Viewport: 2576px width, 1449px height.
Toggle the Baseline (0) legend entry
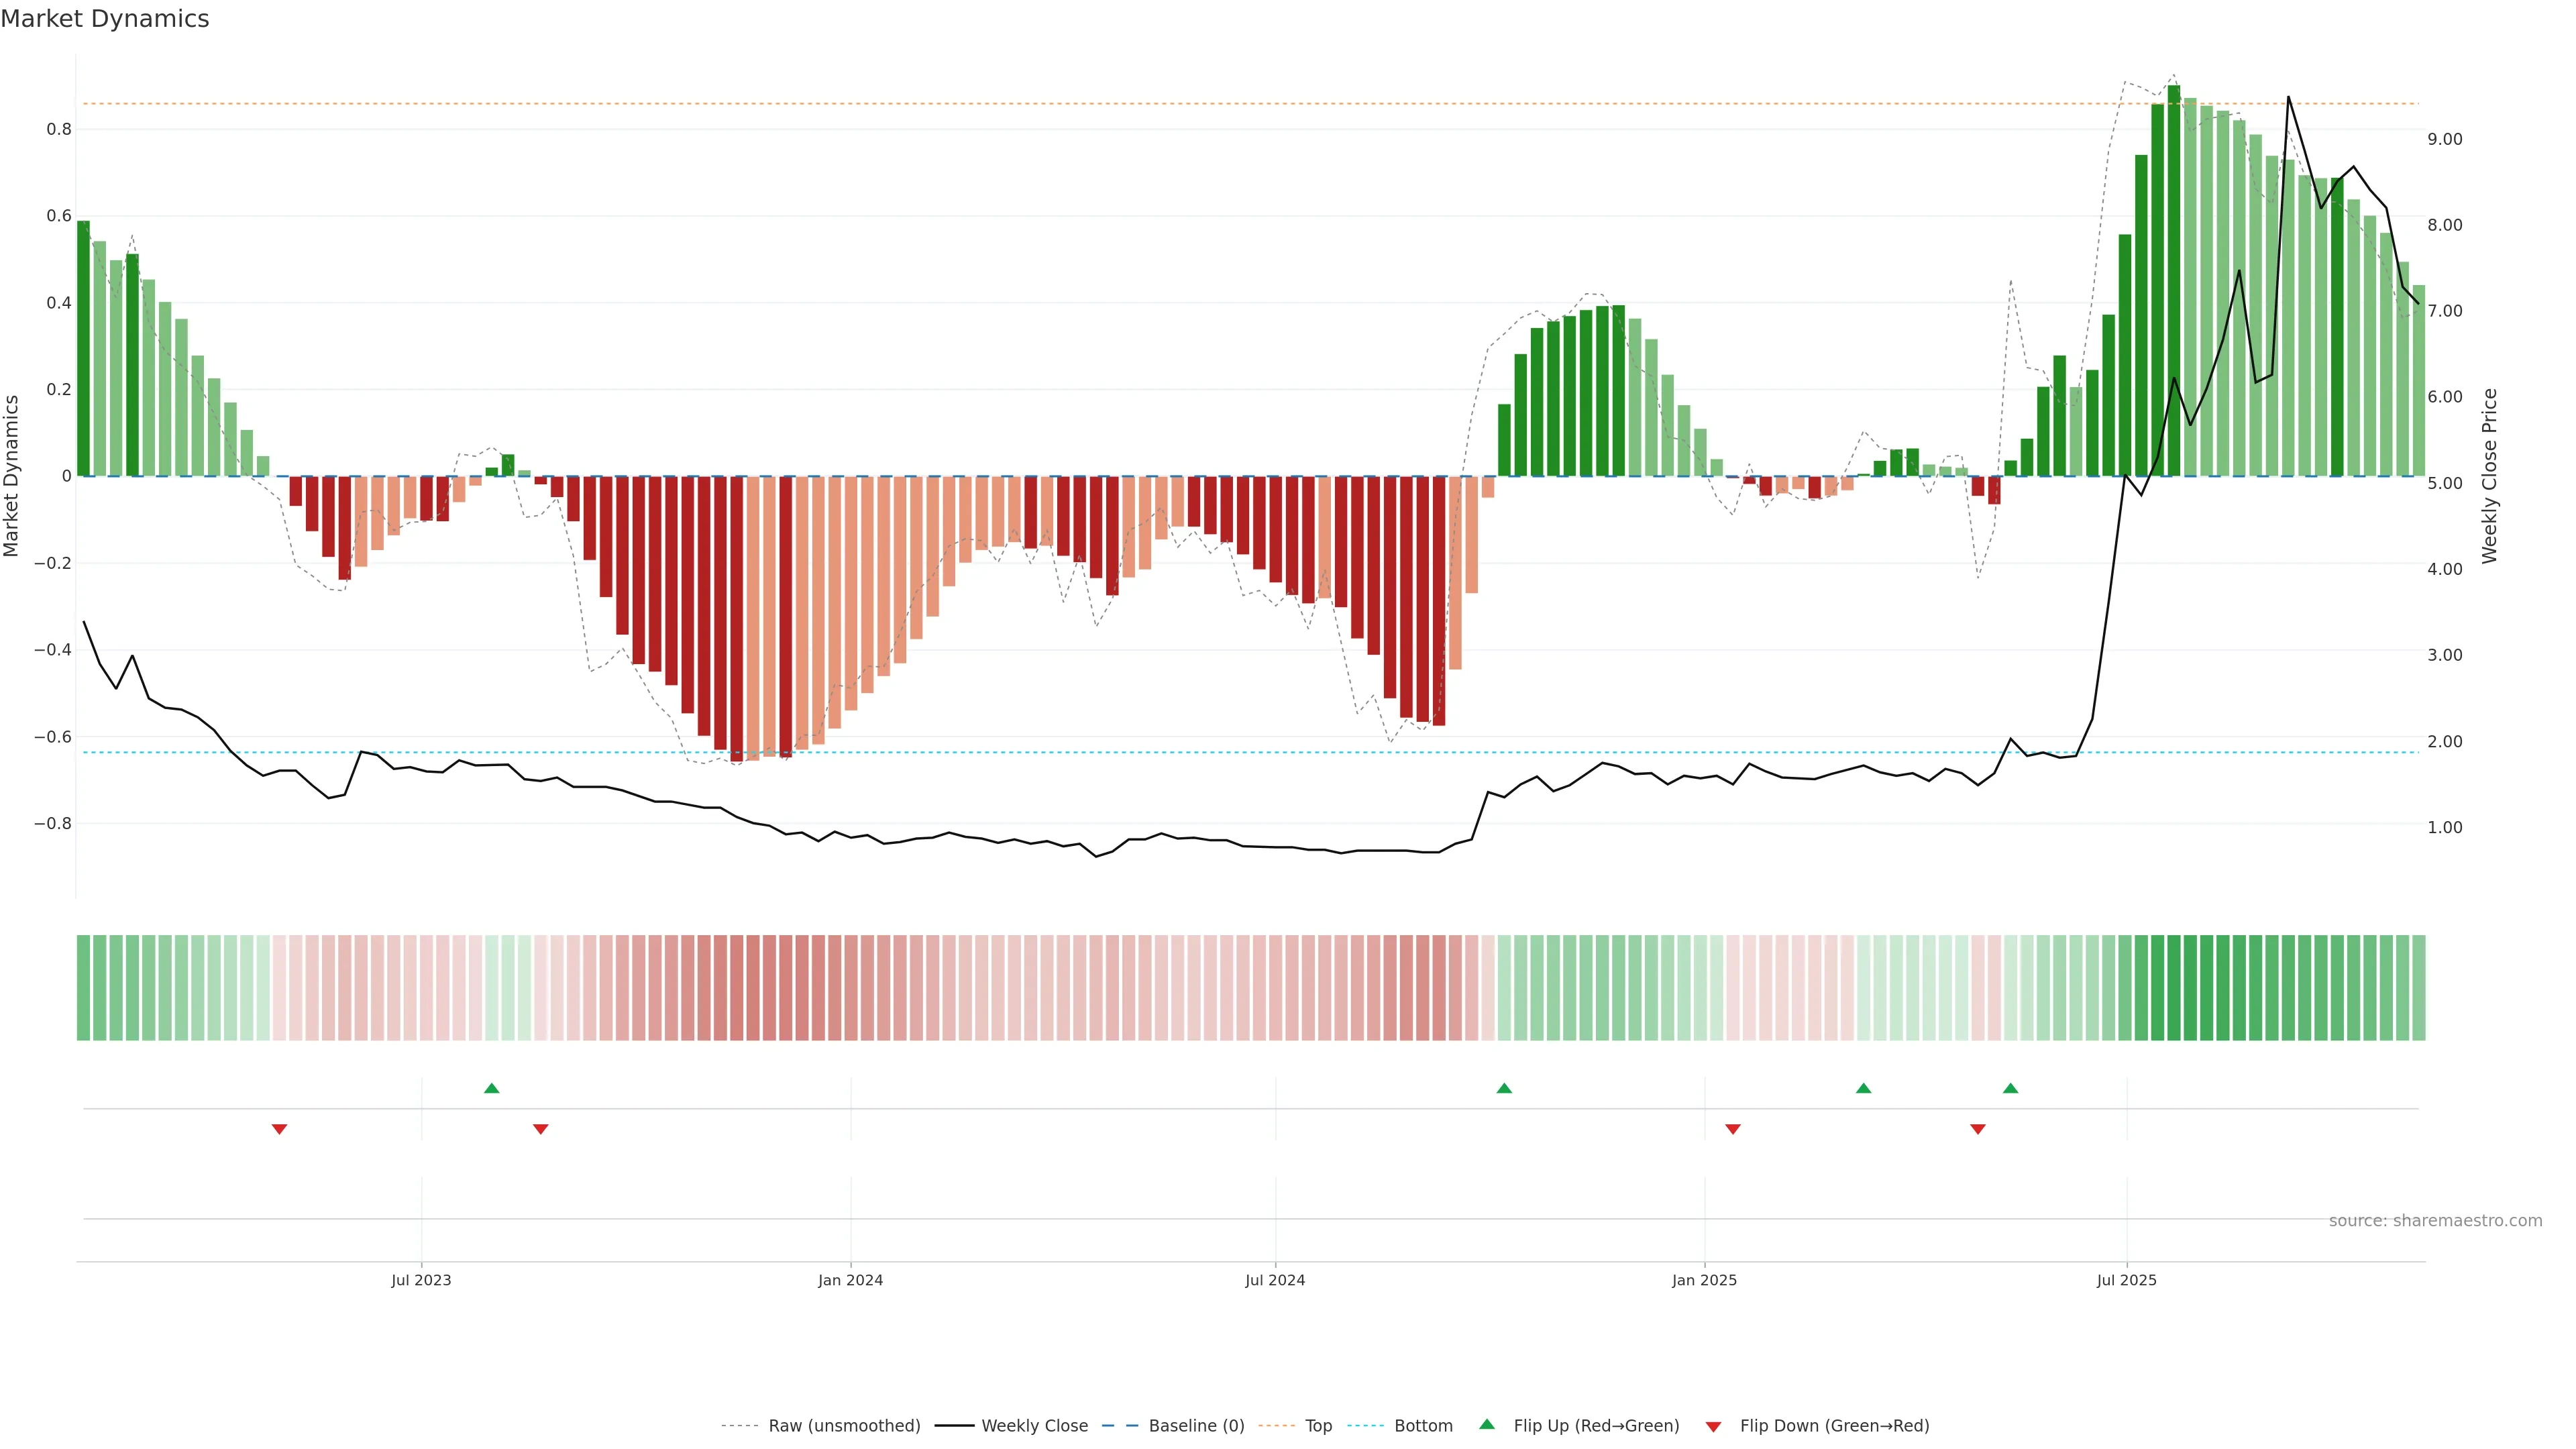point(1196,1425)
